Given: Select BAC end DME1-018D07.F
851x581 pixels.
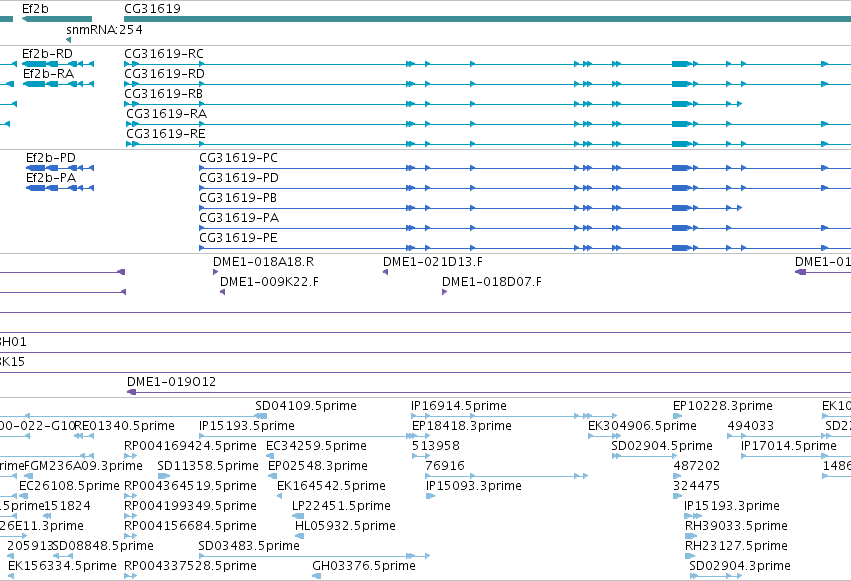Looking at the screenshot, I should (x=492, y=282).
